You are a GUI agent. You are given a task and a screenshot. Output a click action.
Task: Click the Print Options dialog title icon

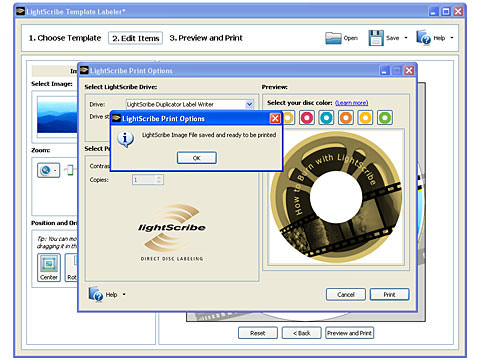[84, 70]
